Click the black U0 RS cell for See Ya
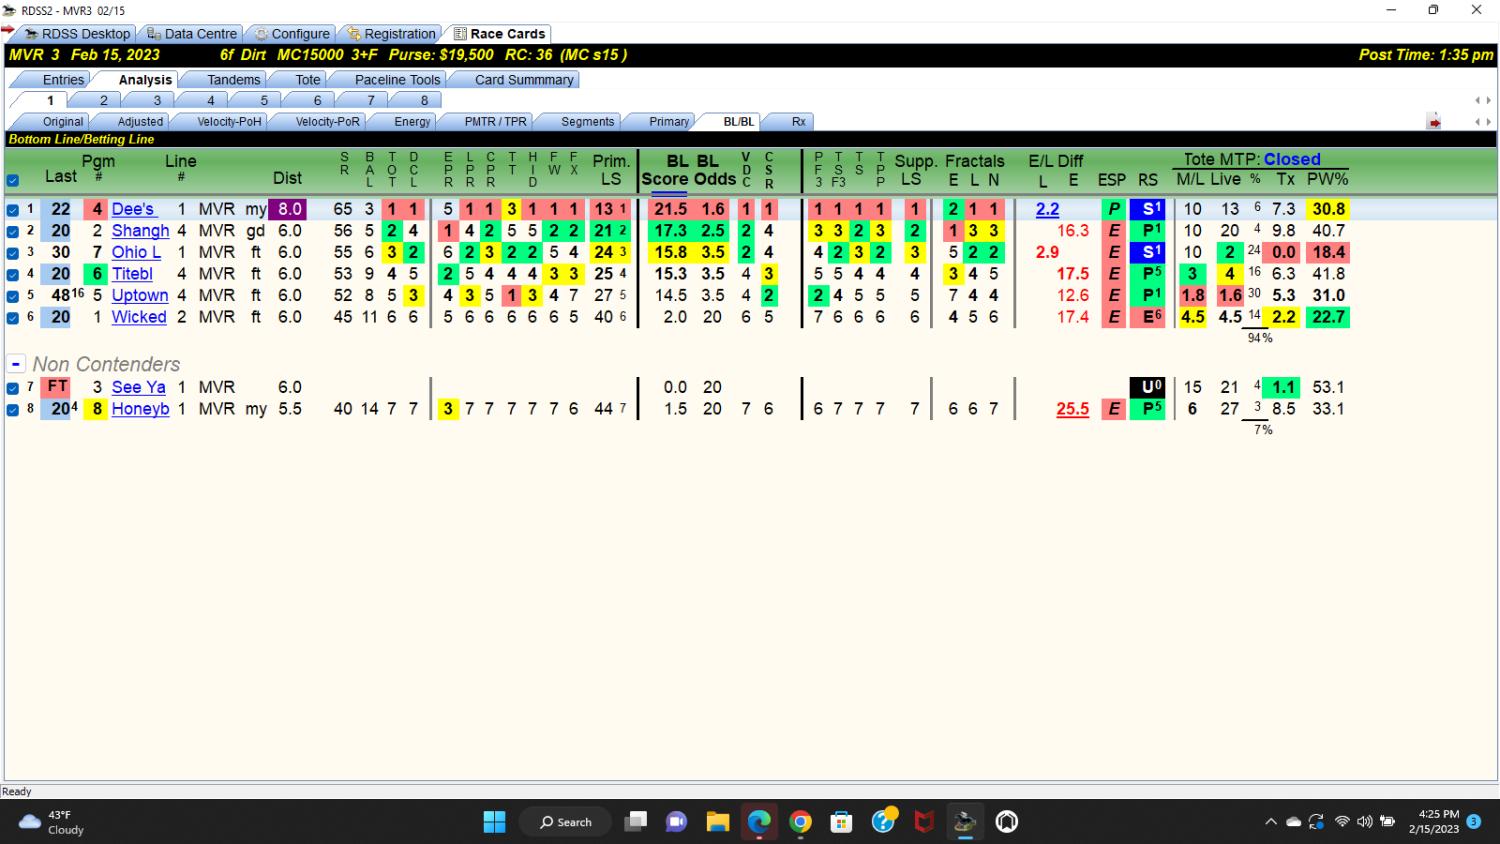Image resolution: width=1500 pixels, height=844 pixels. pyautogui.click(x=1148, y=388)
